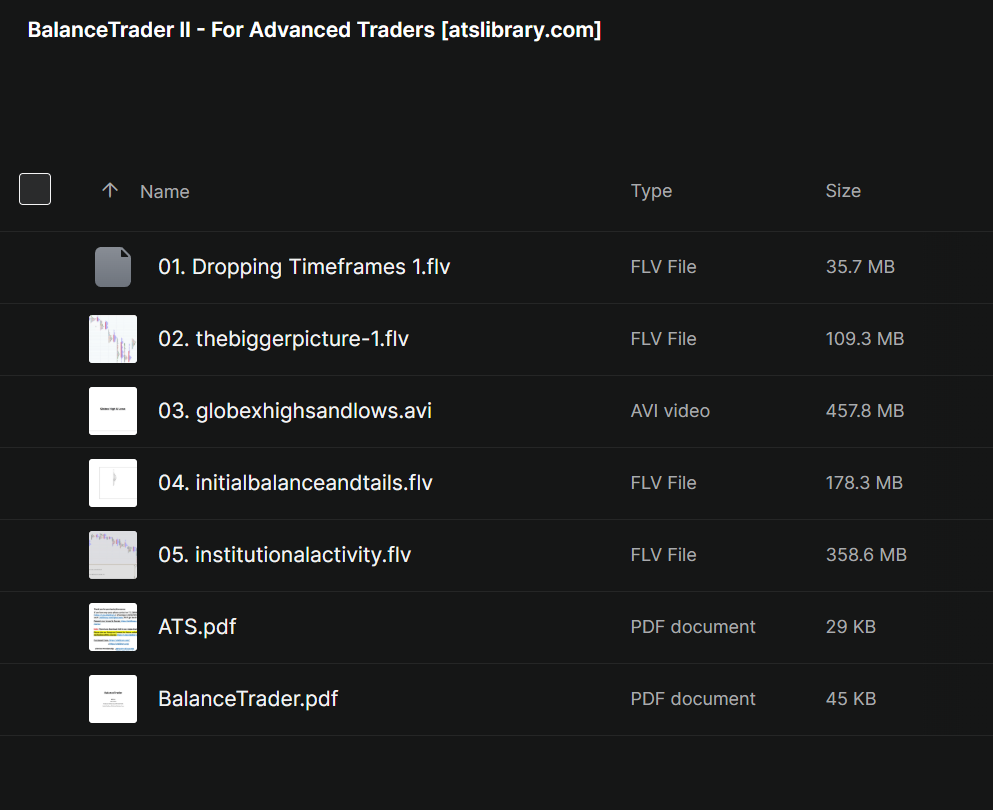Click size value 45 KB
Viewport: 993px width, 810px height.
click(x=851, y=699)
